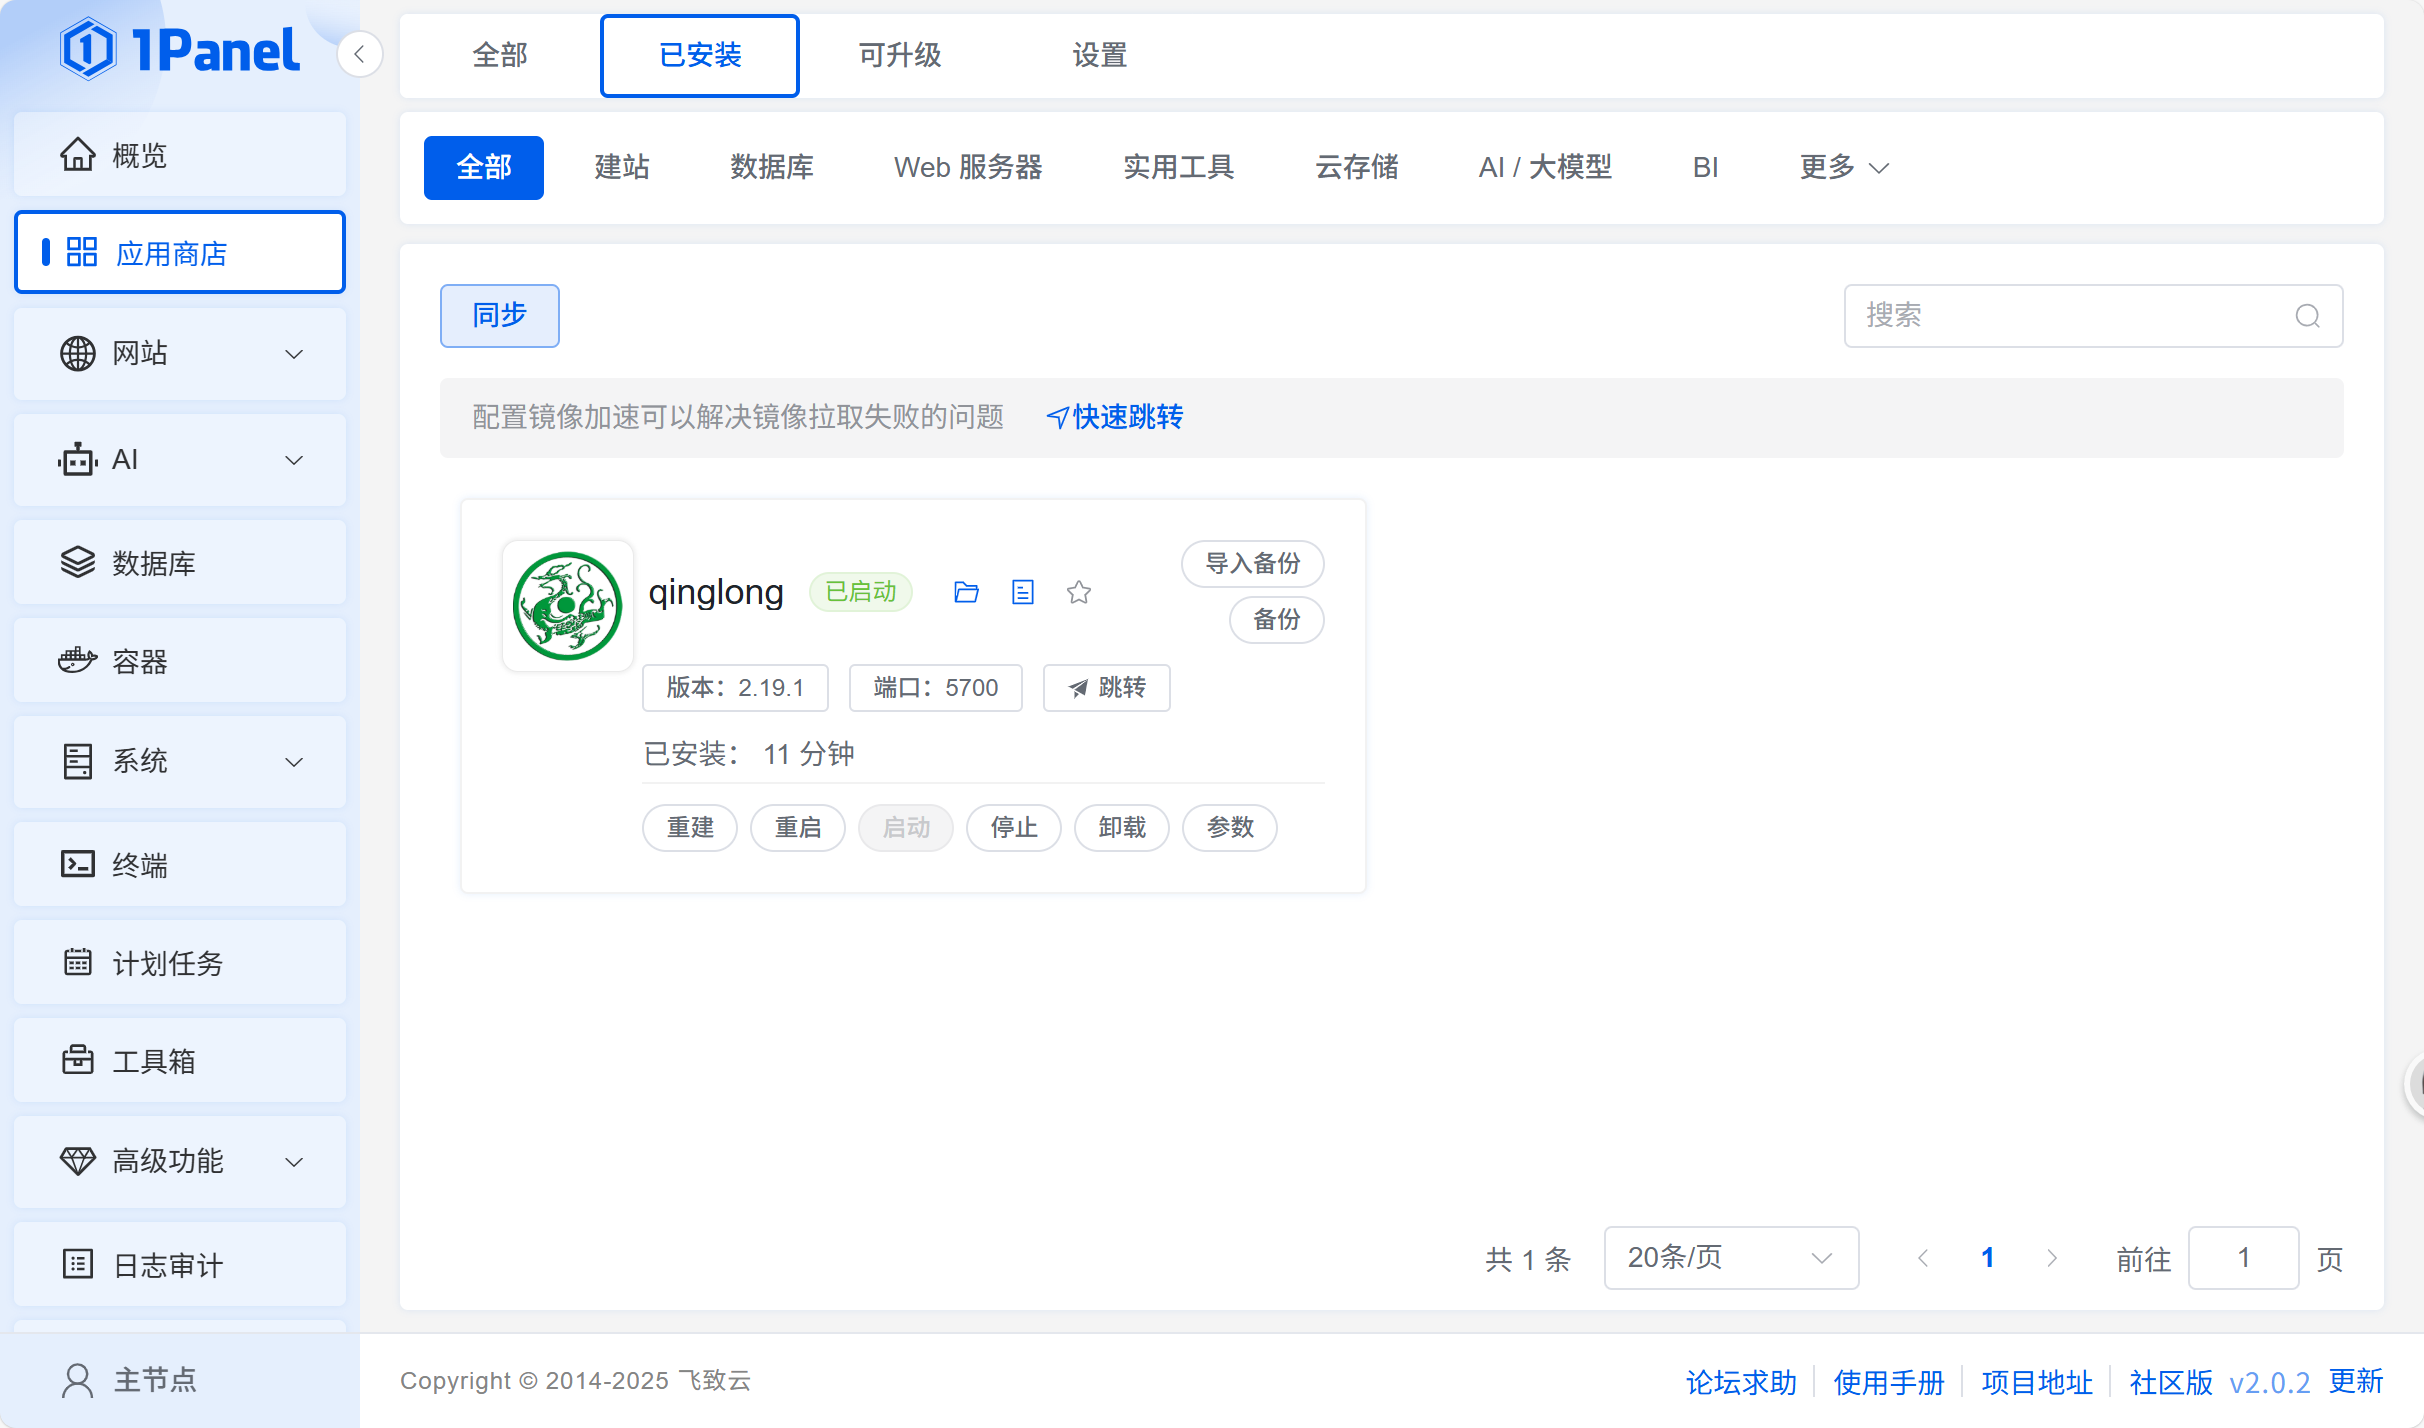Viewport: 2424px width, 1428px height.
Task: Open the 概览 overview page
Action: click(x=180, y=155)
